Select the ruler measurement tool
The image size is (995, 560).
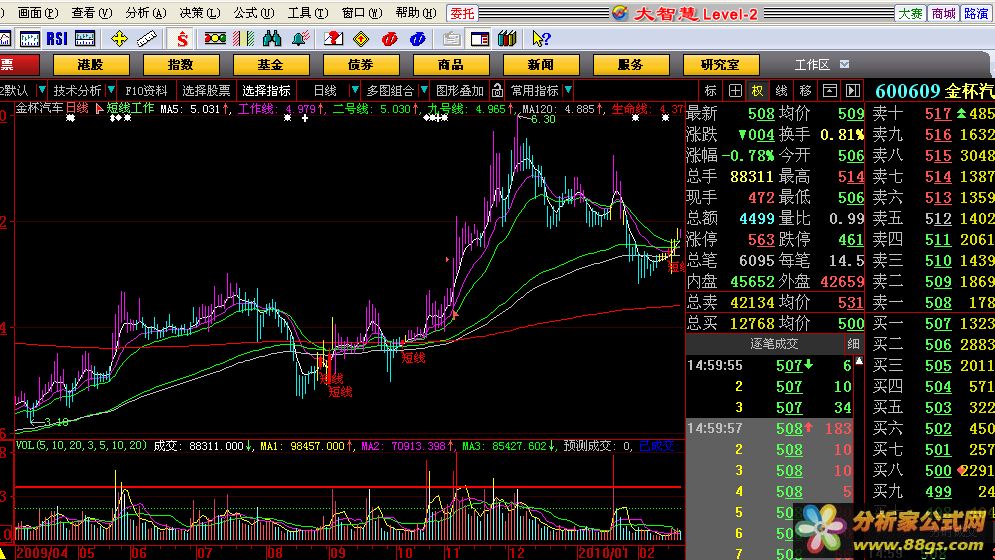[147, 39]
